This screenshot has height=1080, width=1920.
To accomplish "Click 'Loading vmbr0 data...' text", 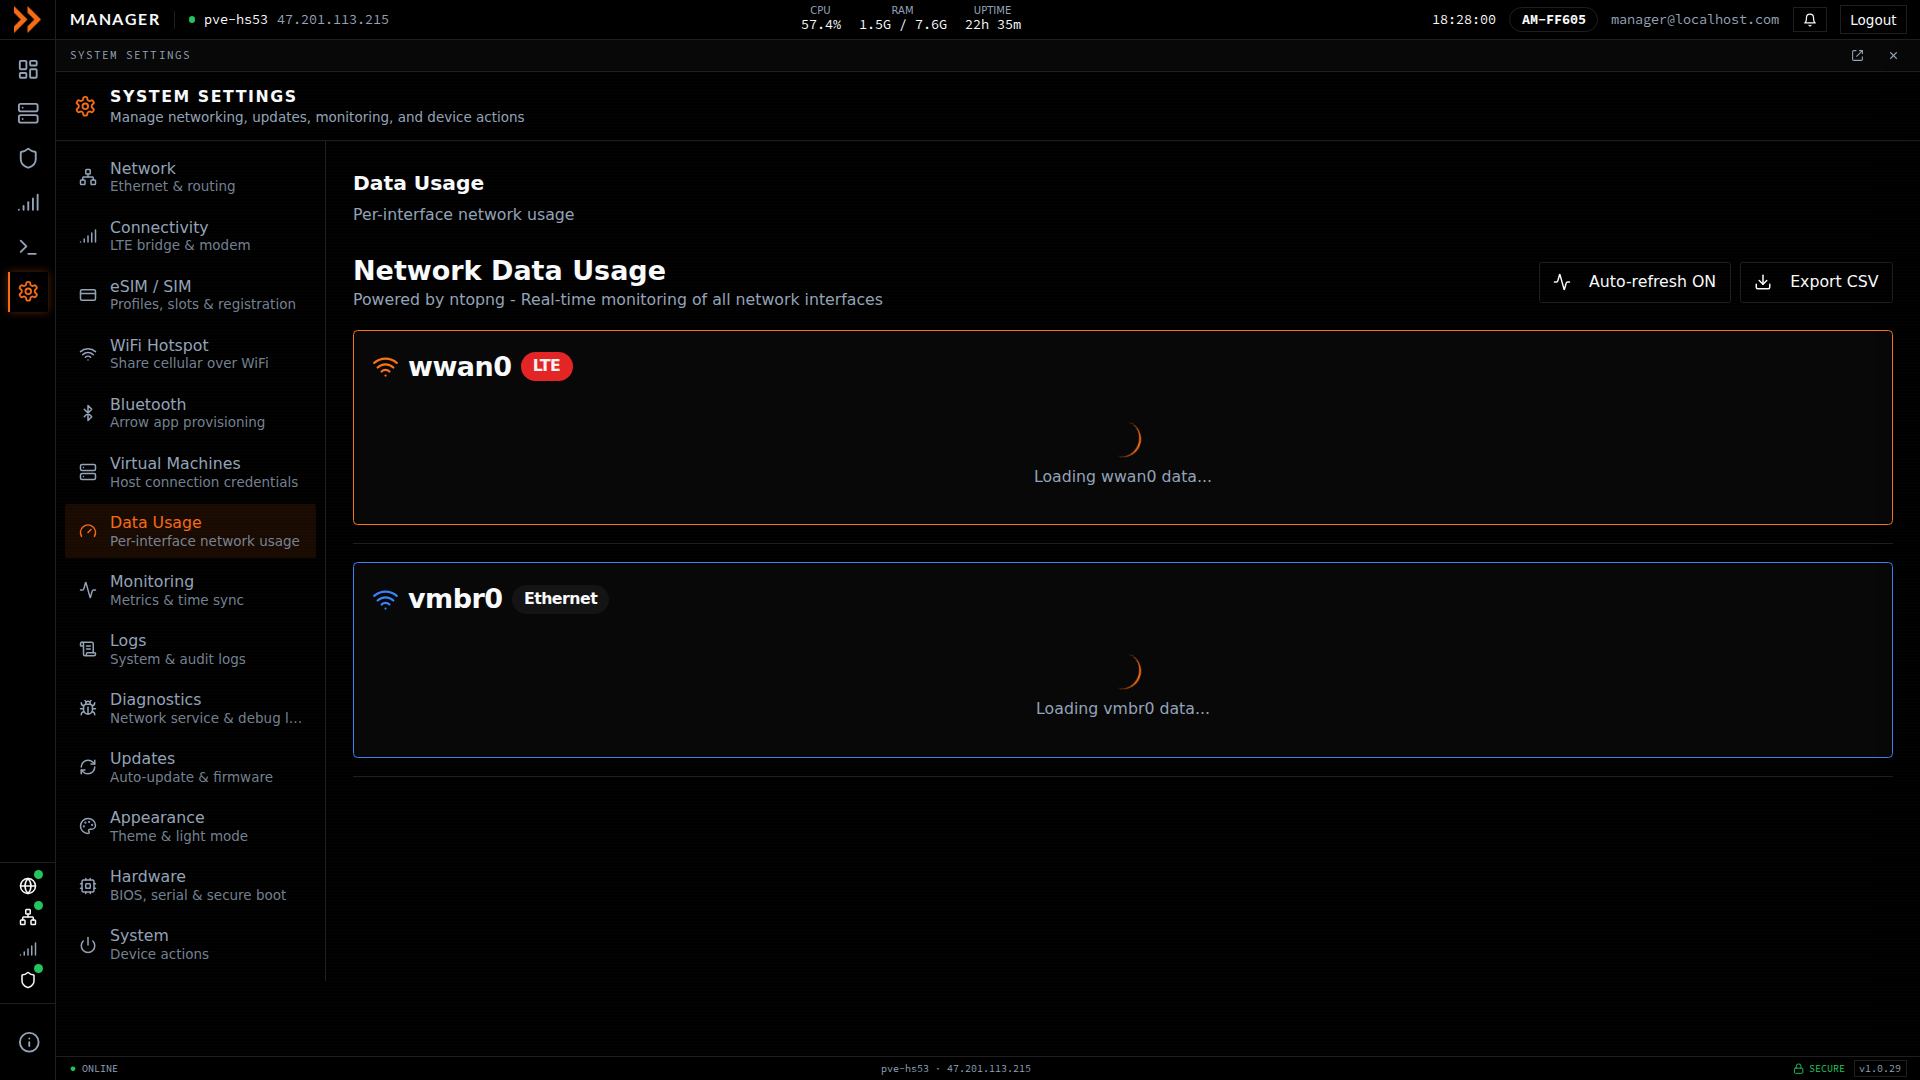I will point(1122,709).
